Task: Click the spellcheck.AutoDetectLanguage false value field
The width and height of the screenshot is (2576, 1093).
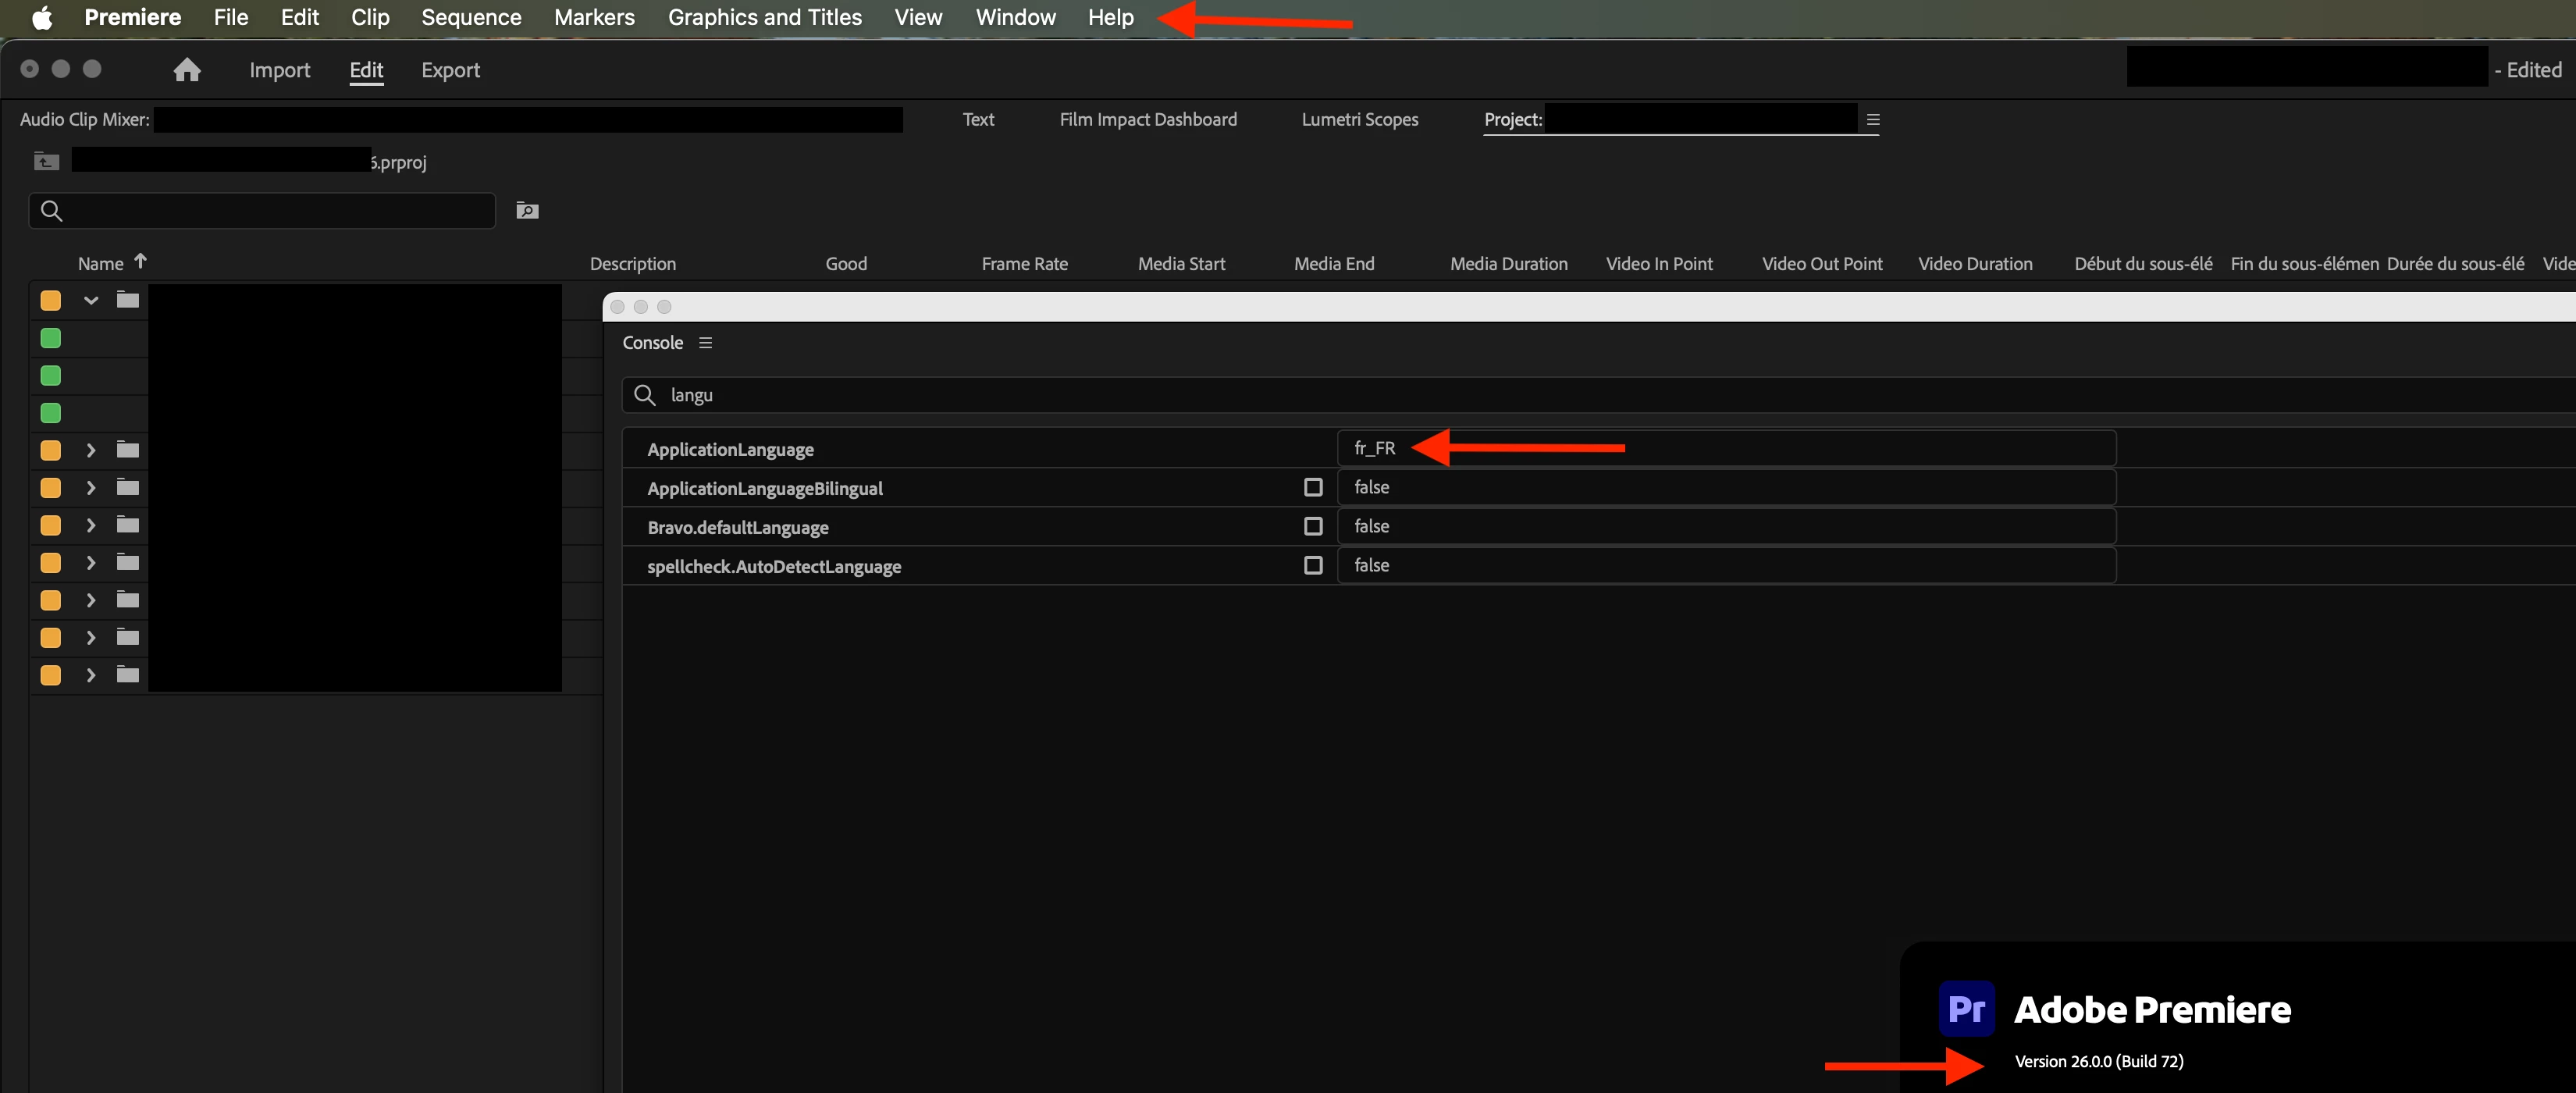Action: [x=1726, y=565]
